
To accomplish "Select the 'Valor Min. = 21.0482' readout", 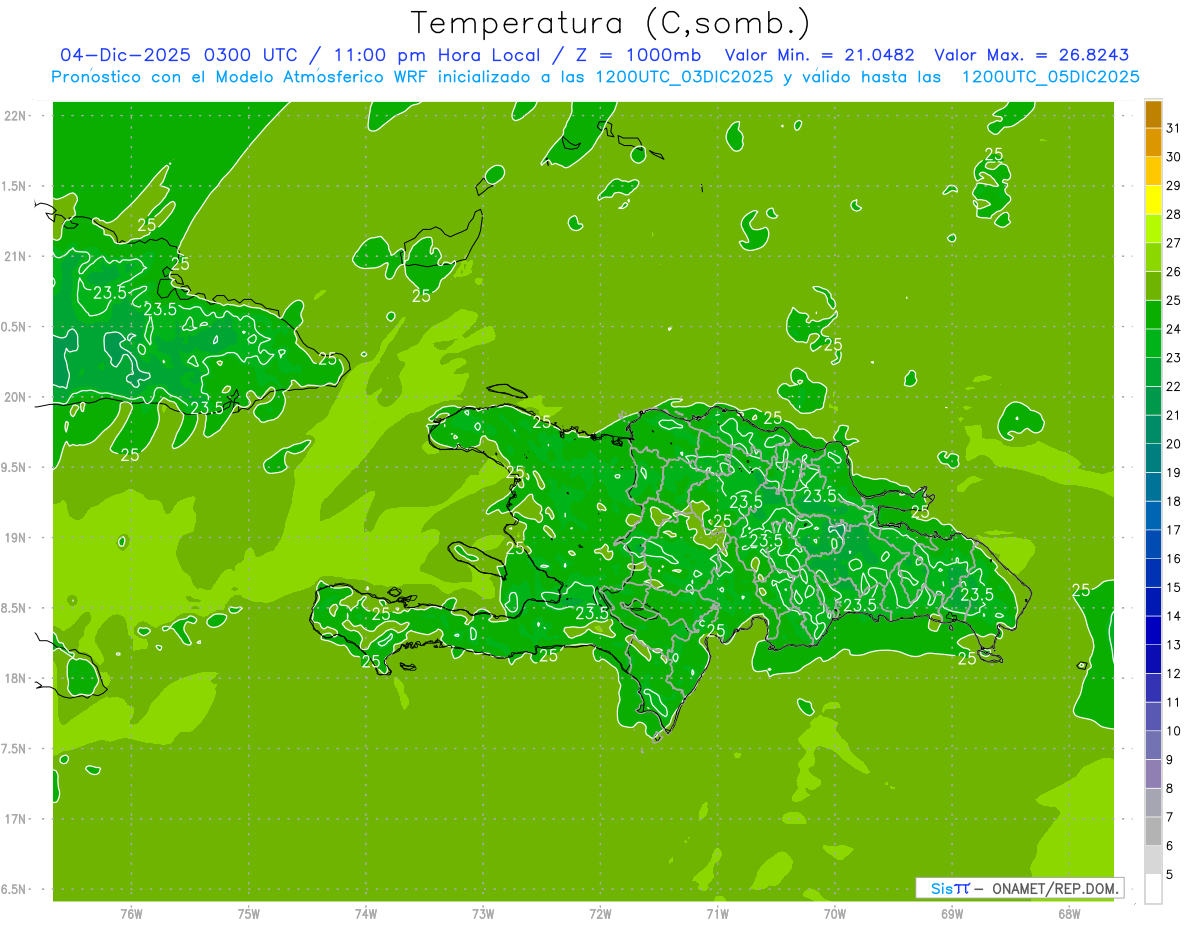I will [x=819, y=55].
